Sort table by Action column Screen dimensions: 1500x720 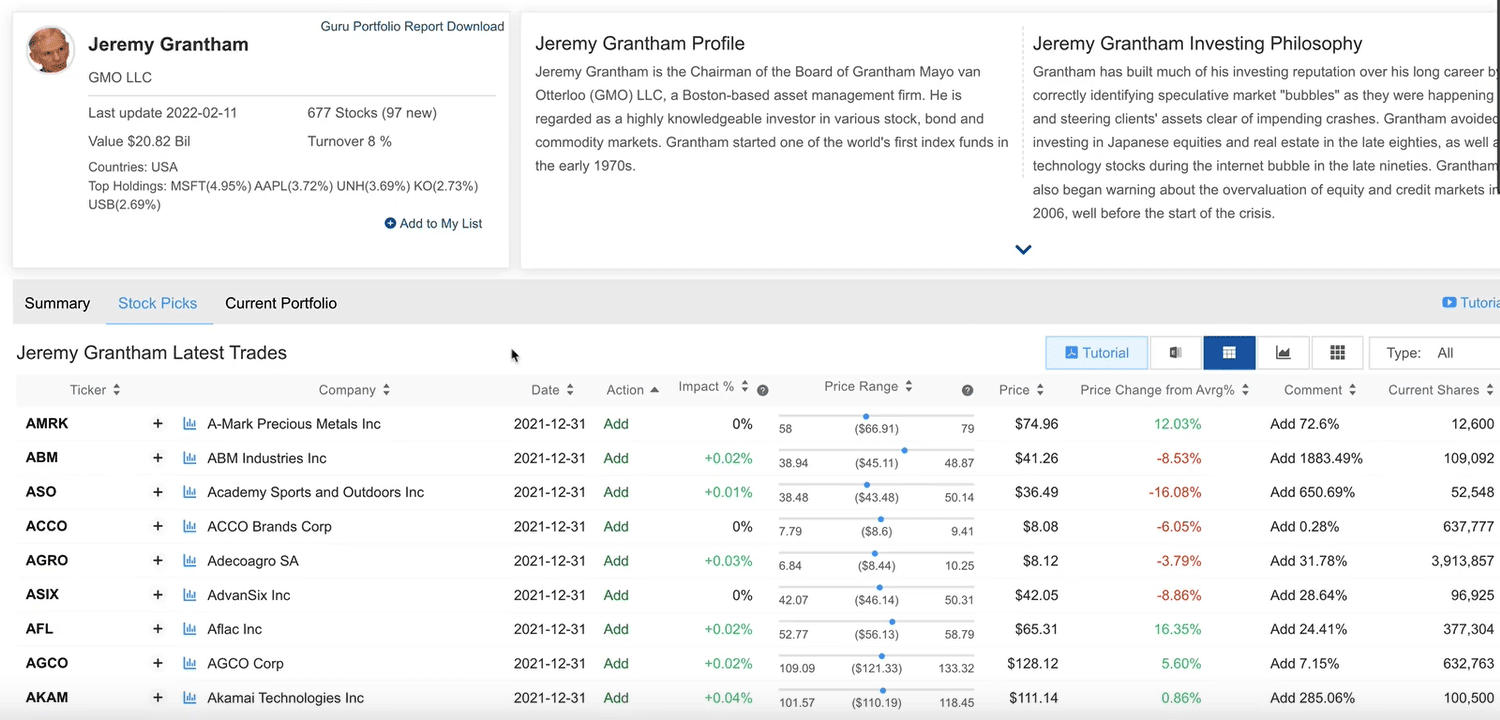click(632, 390)
